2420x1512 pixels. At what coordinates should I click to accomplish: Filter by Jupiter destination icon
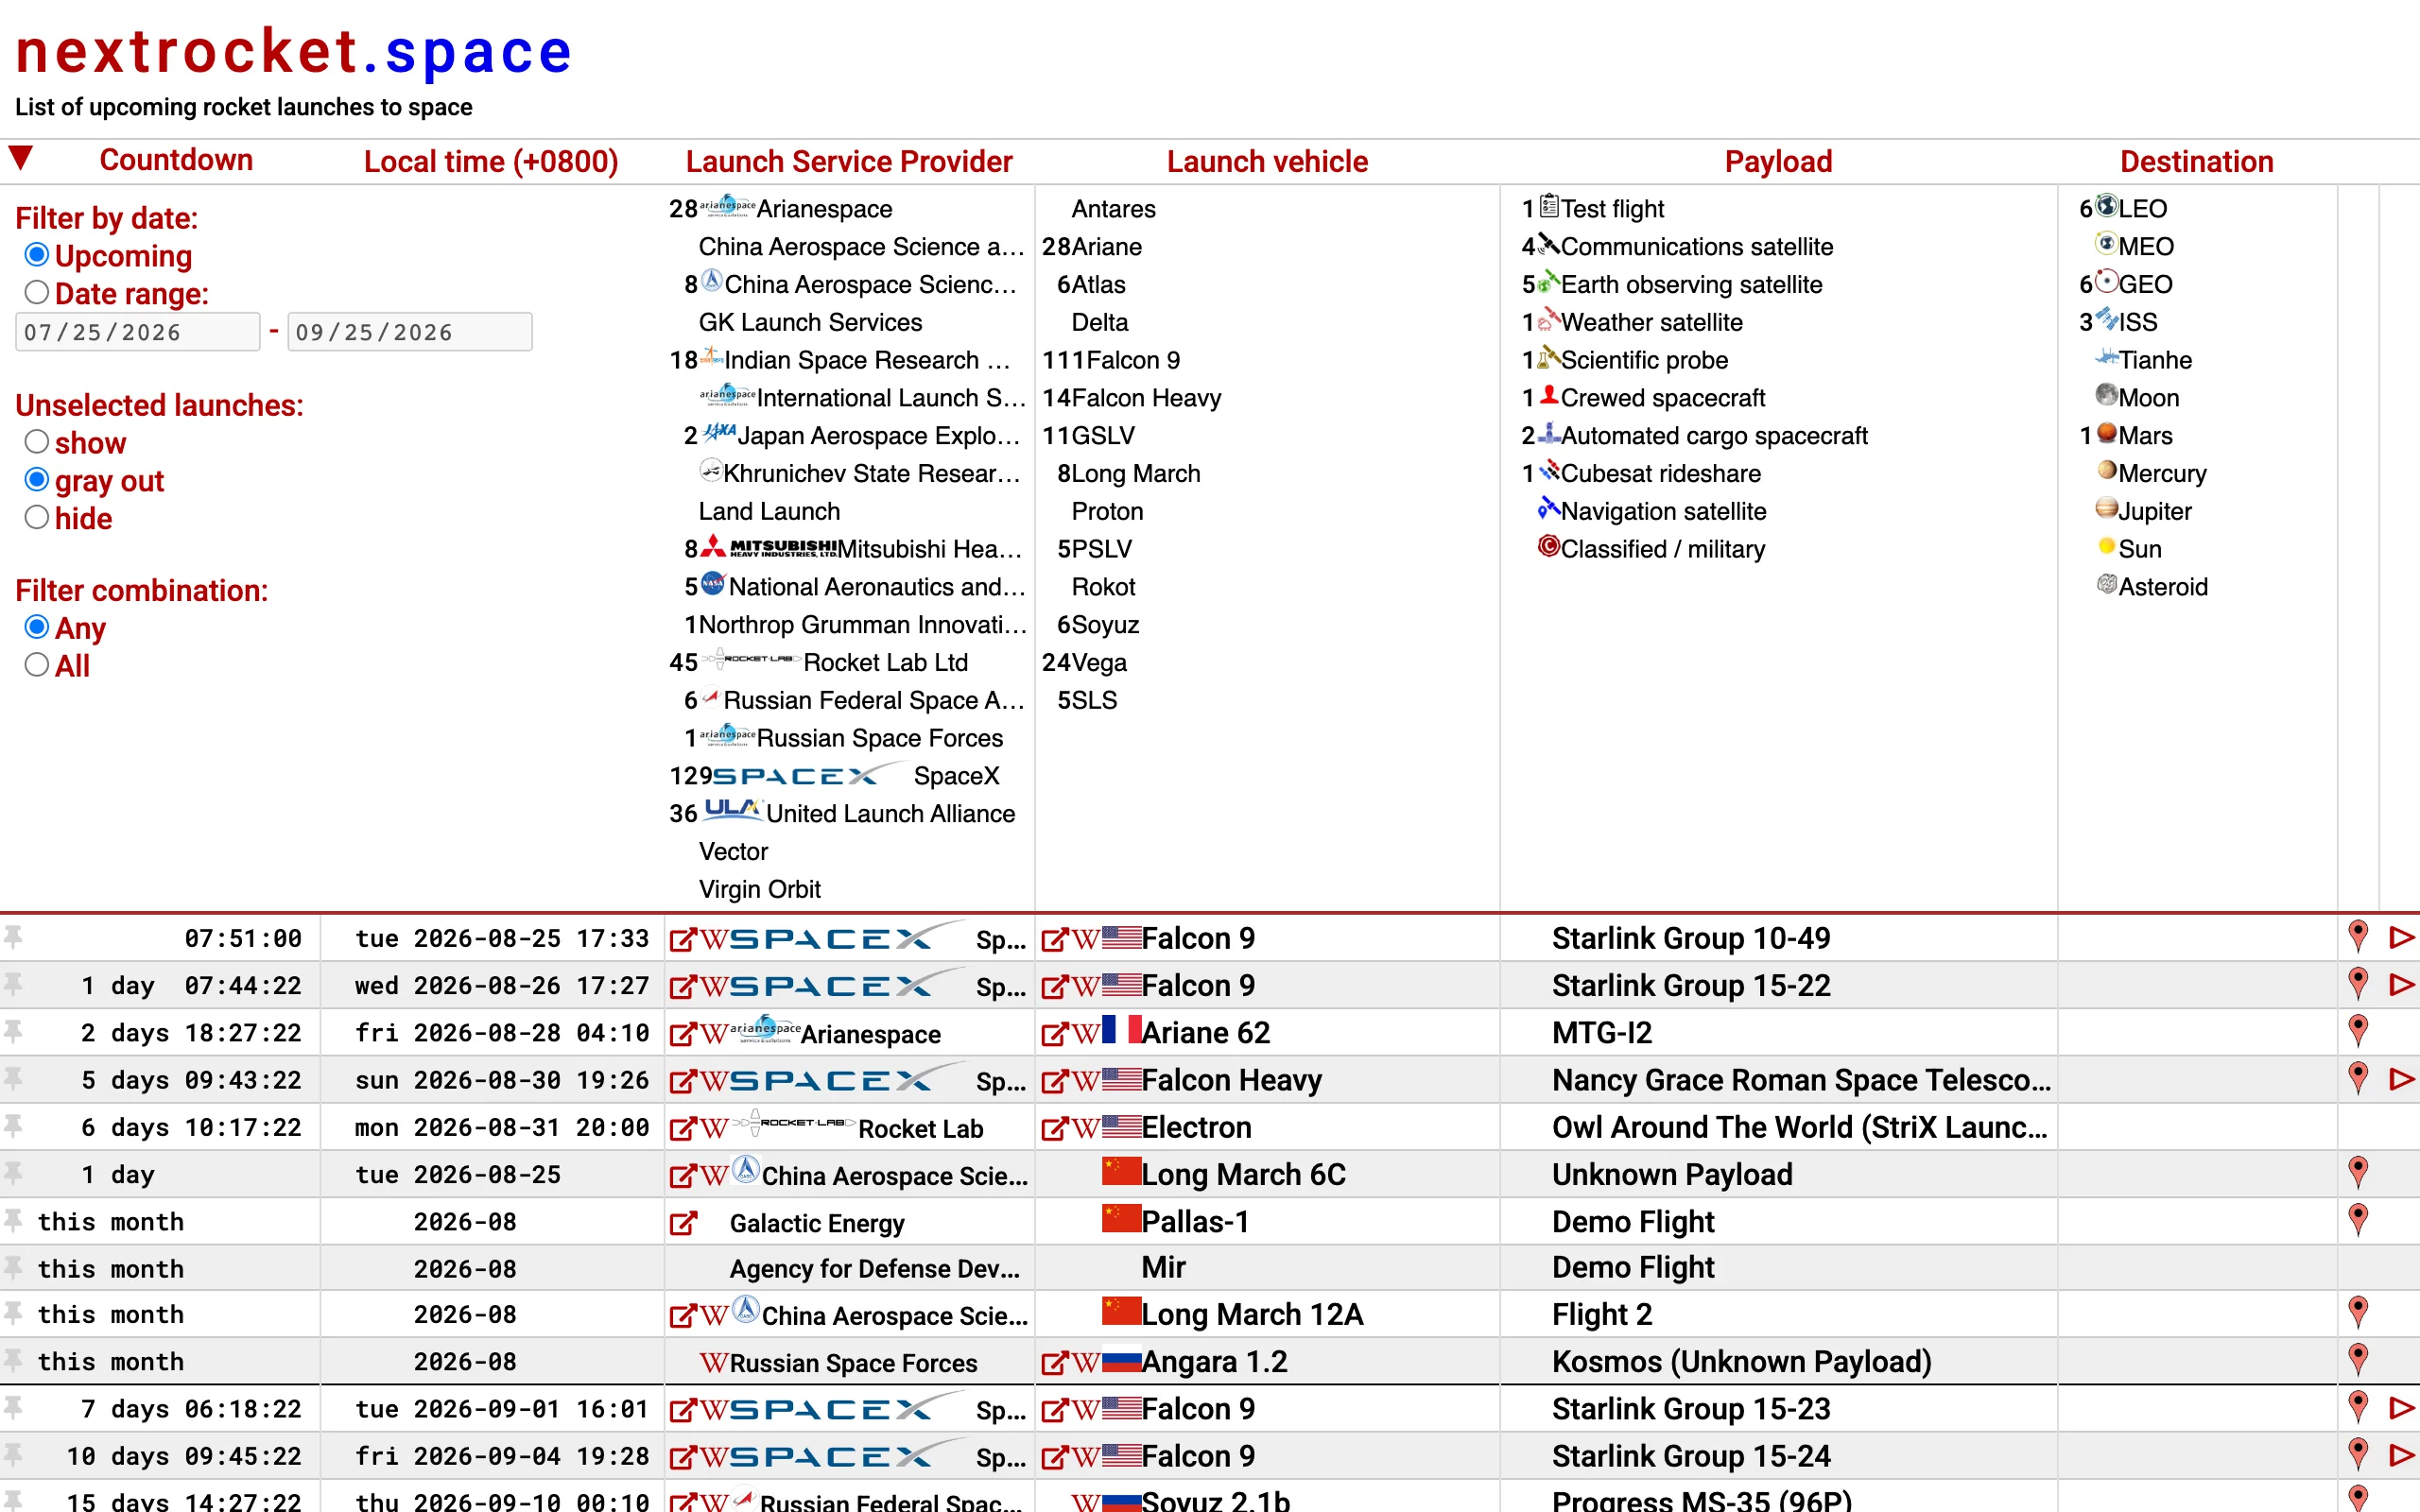2106,509
